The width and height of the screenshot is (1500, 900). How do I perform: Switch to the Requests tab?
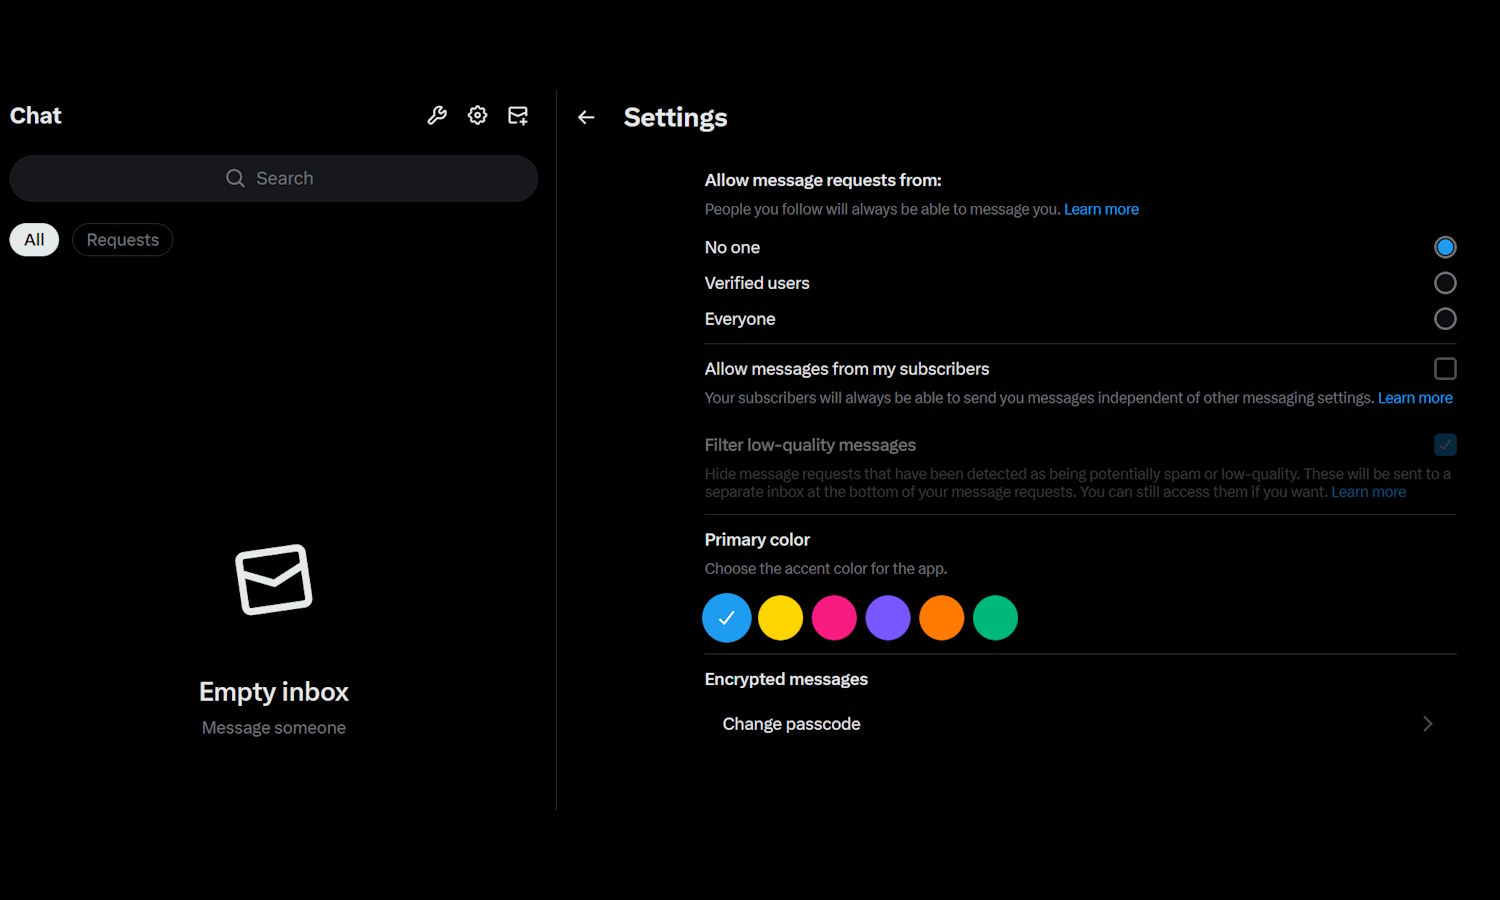(x=122, y=240)
